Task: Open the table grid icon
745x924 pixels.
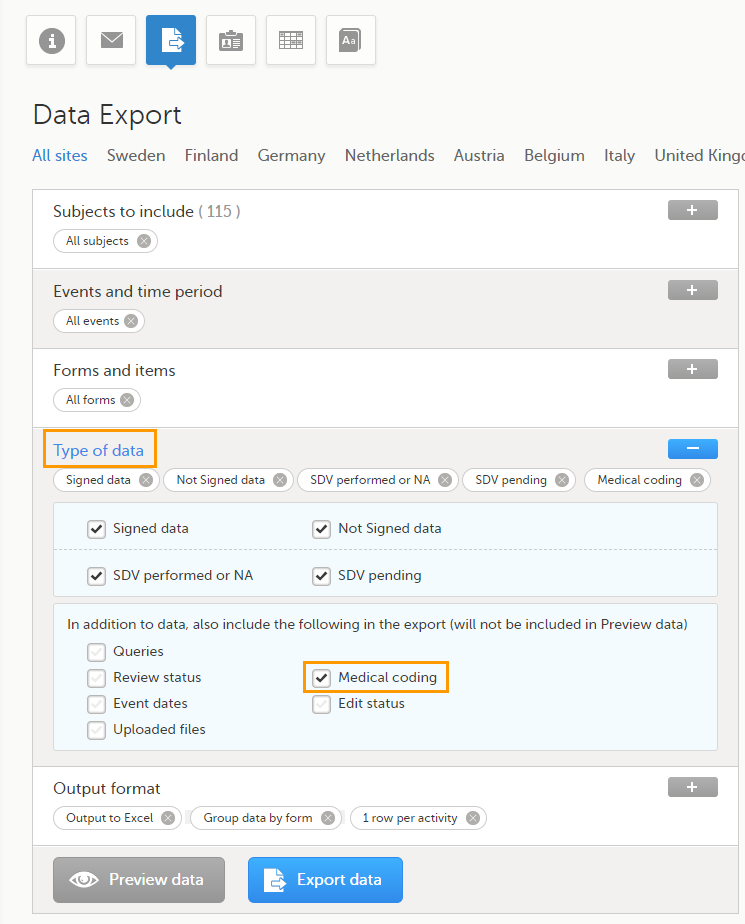Action: [291, 41]
